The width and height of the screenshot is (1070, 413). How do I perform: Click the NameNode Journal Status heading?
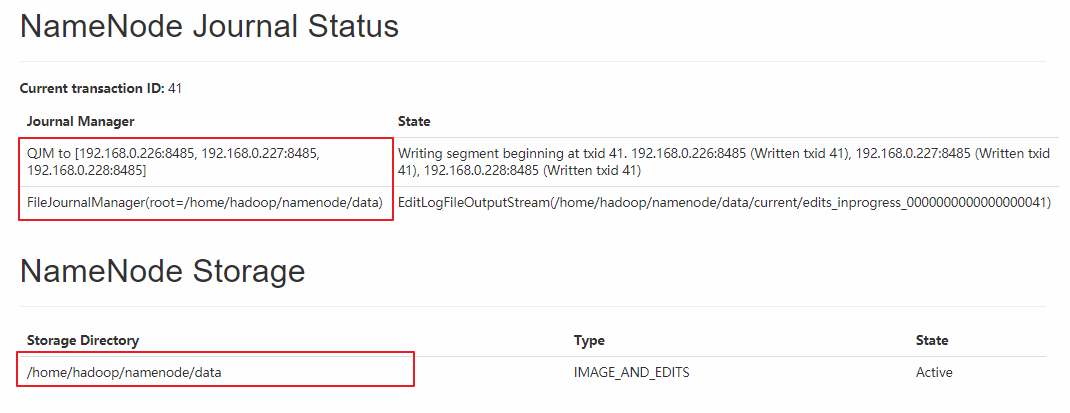[x=209, y=27]
